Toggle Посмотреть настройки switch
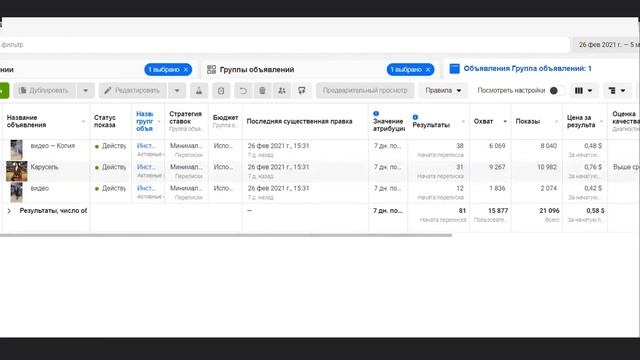The image size is (640, 360). (x=557, y=91)
